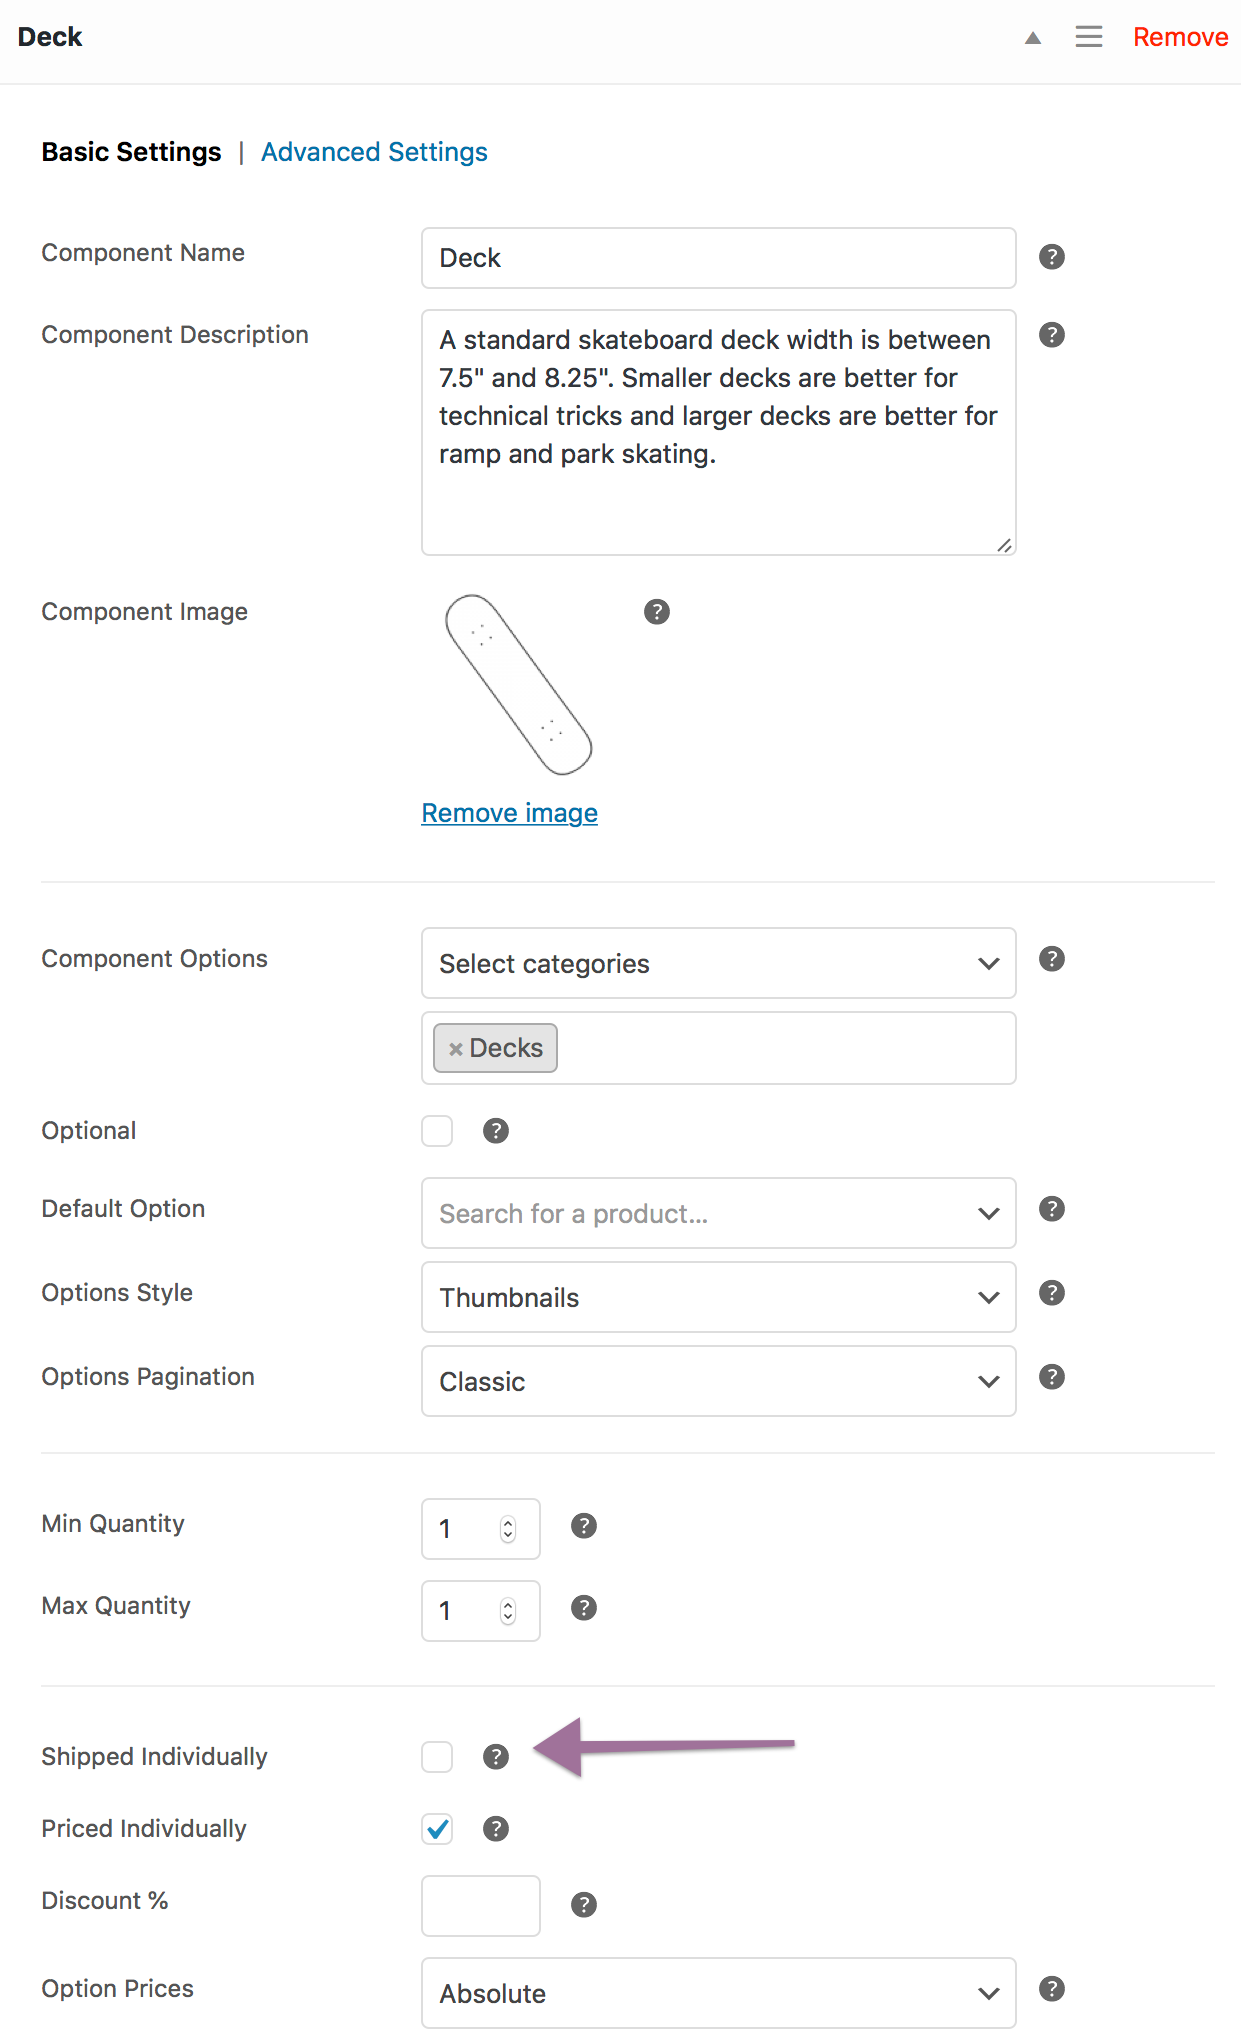
Task: Click the Option Prices help icon
Action: point(1051,1988)
